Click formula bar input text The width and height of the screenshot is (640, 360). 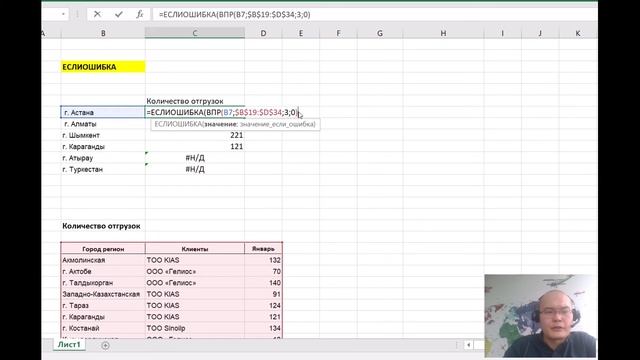pos(235,14)
